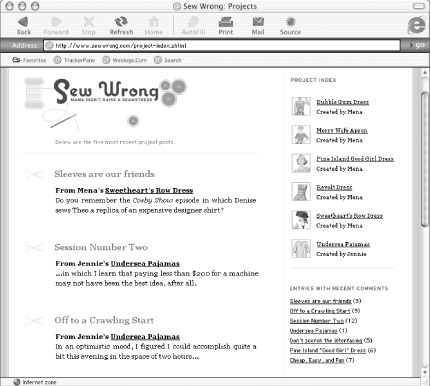Click 'Session Number Two' heading
The width and height of the screenshot is (431, 386).
pos(101,247)
